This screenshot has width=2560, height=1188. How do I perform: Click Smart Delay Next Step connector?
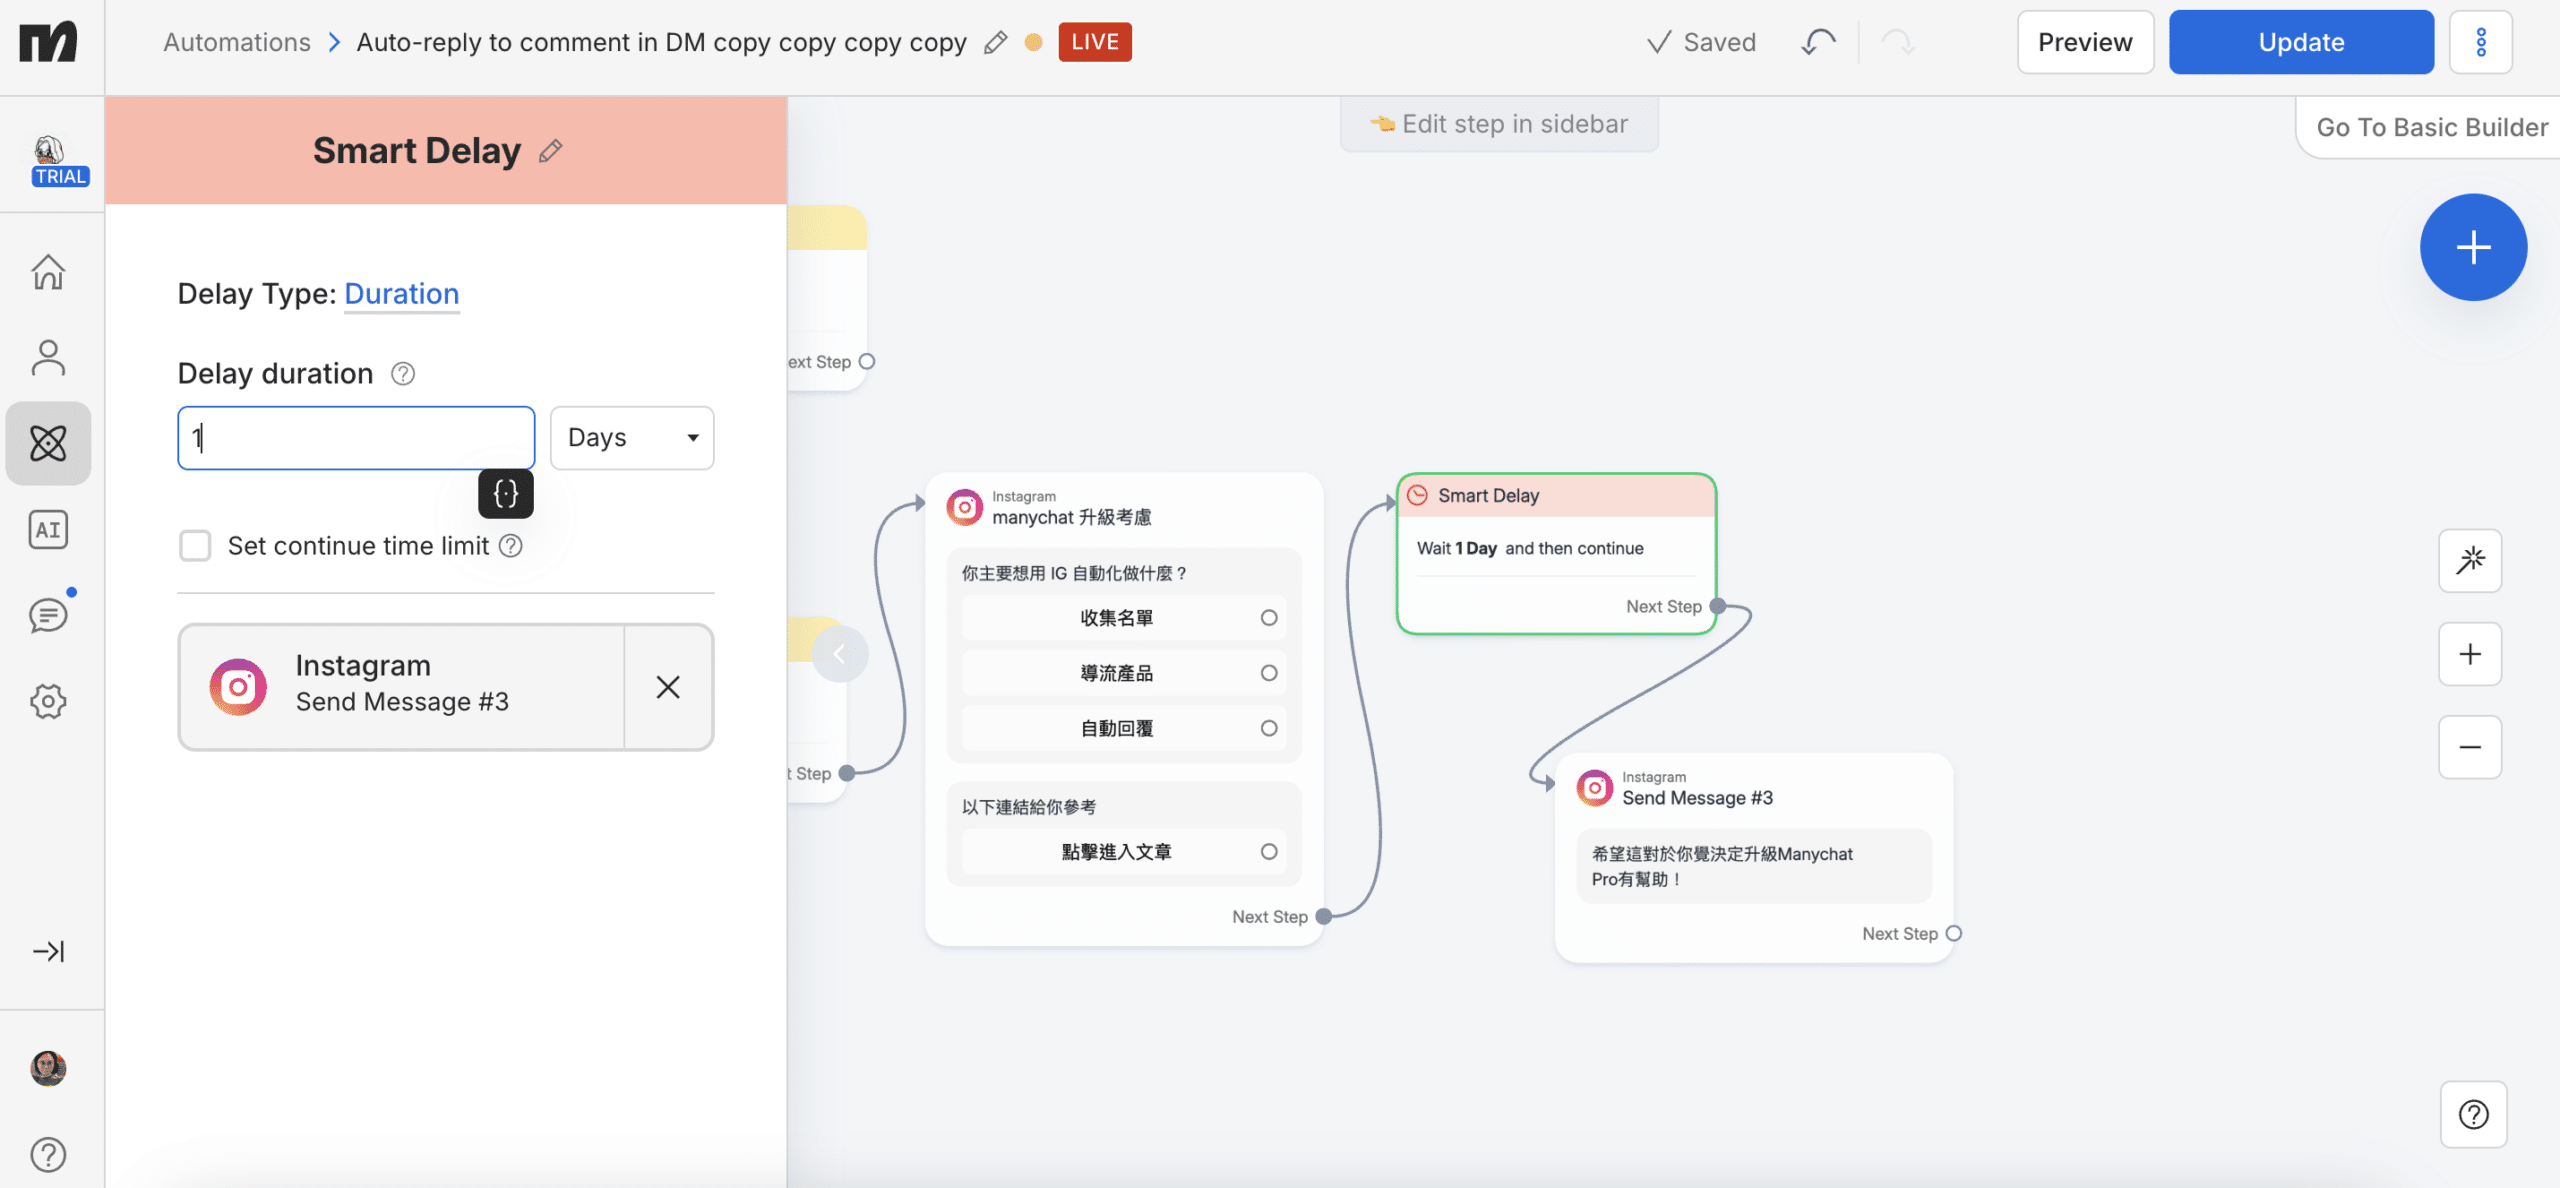[x=1718, y=606]
